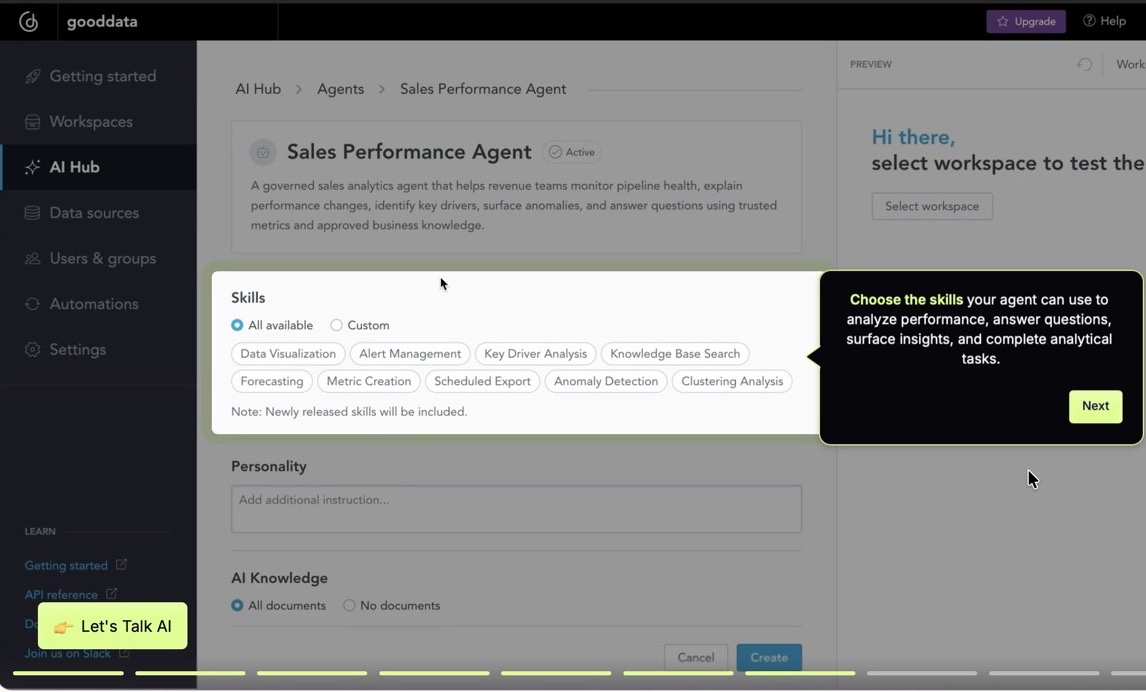Click the GoodData logo icon
Viewport: 1146px width, 692px height.
[29, 21]
